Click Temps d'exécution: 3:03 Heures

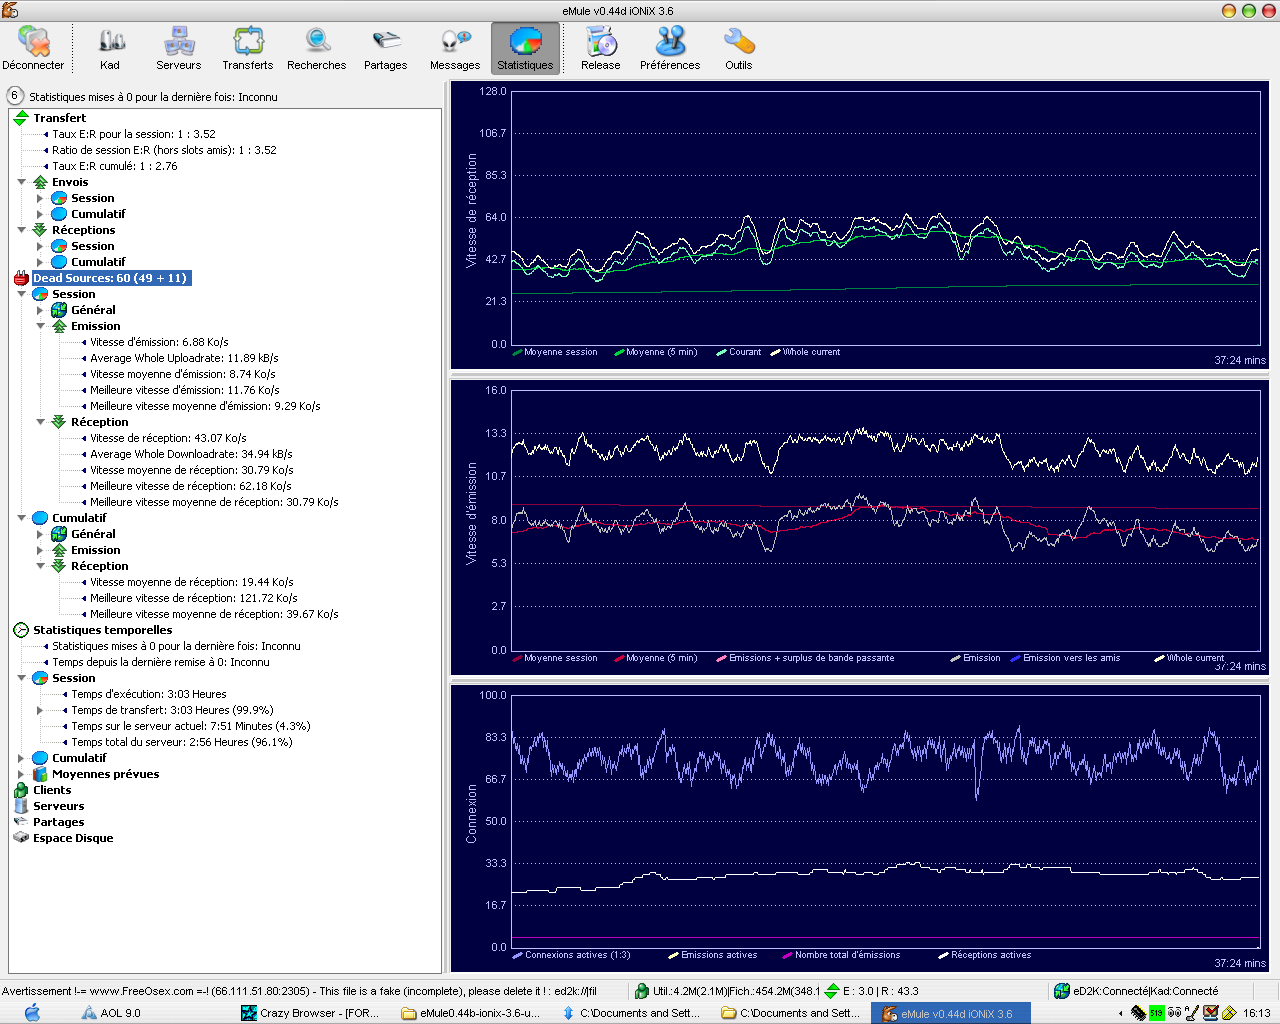click(x=149, y=694)
